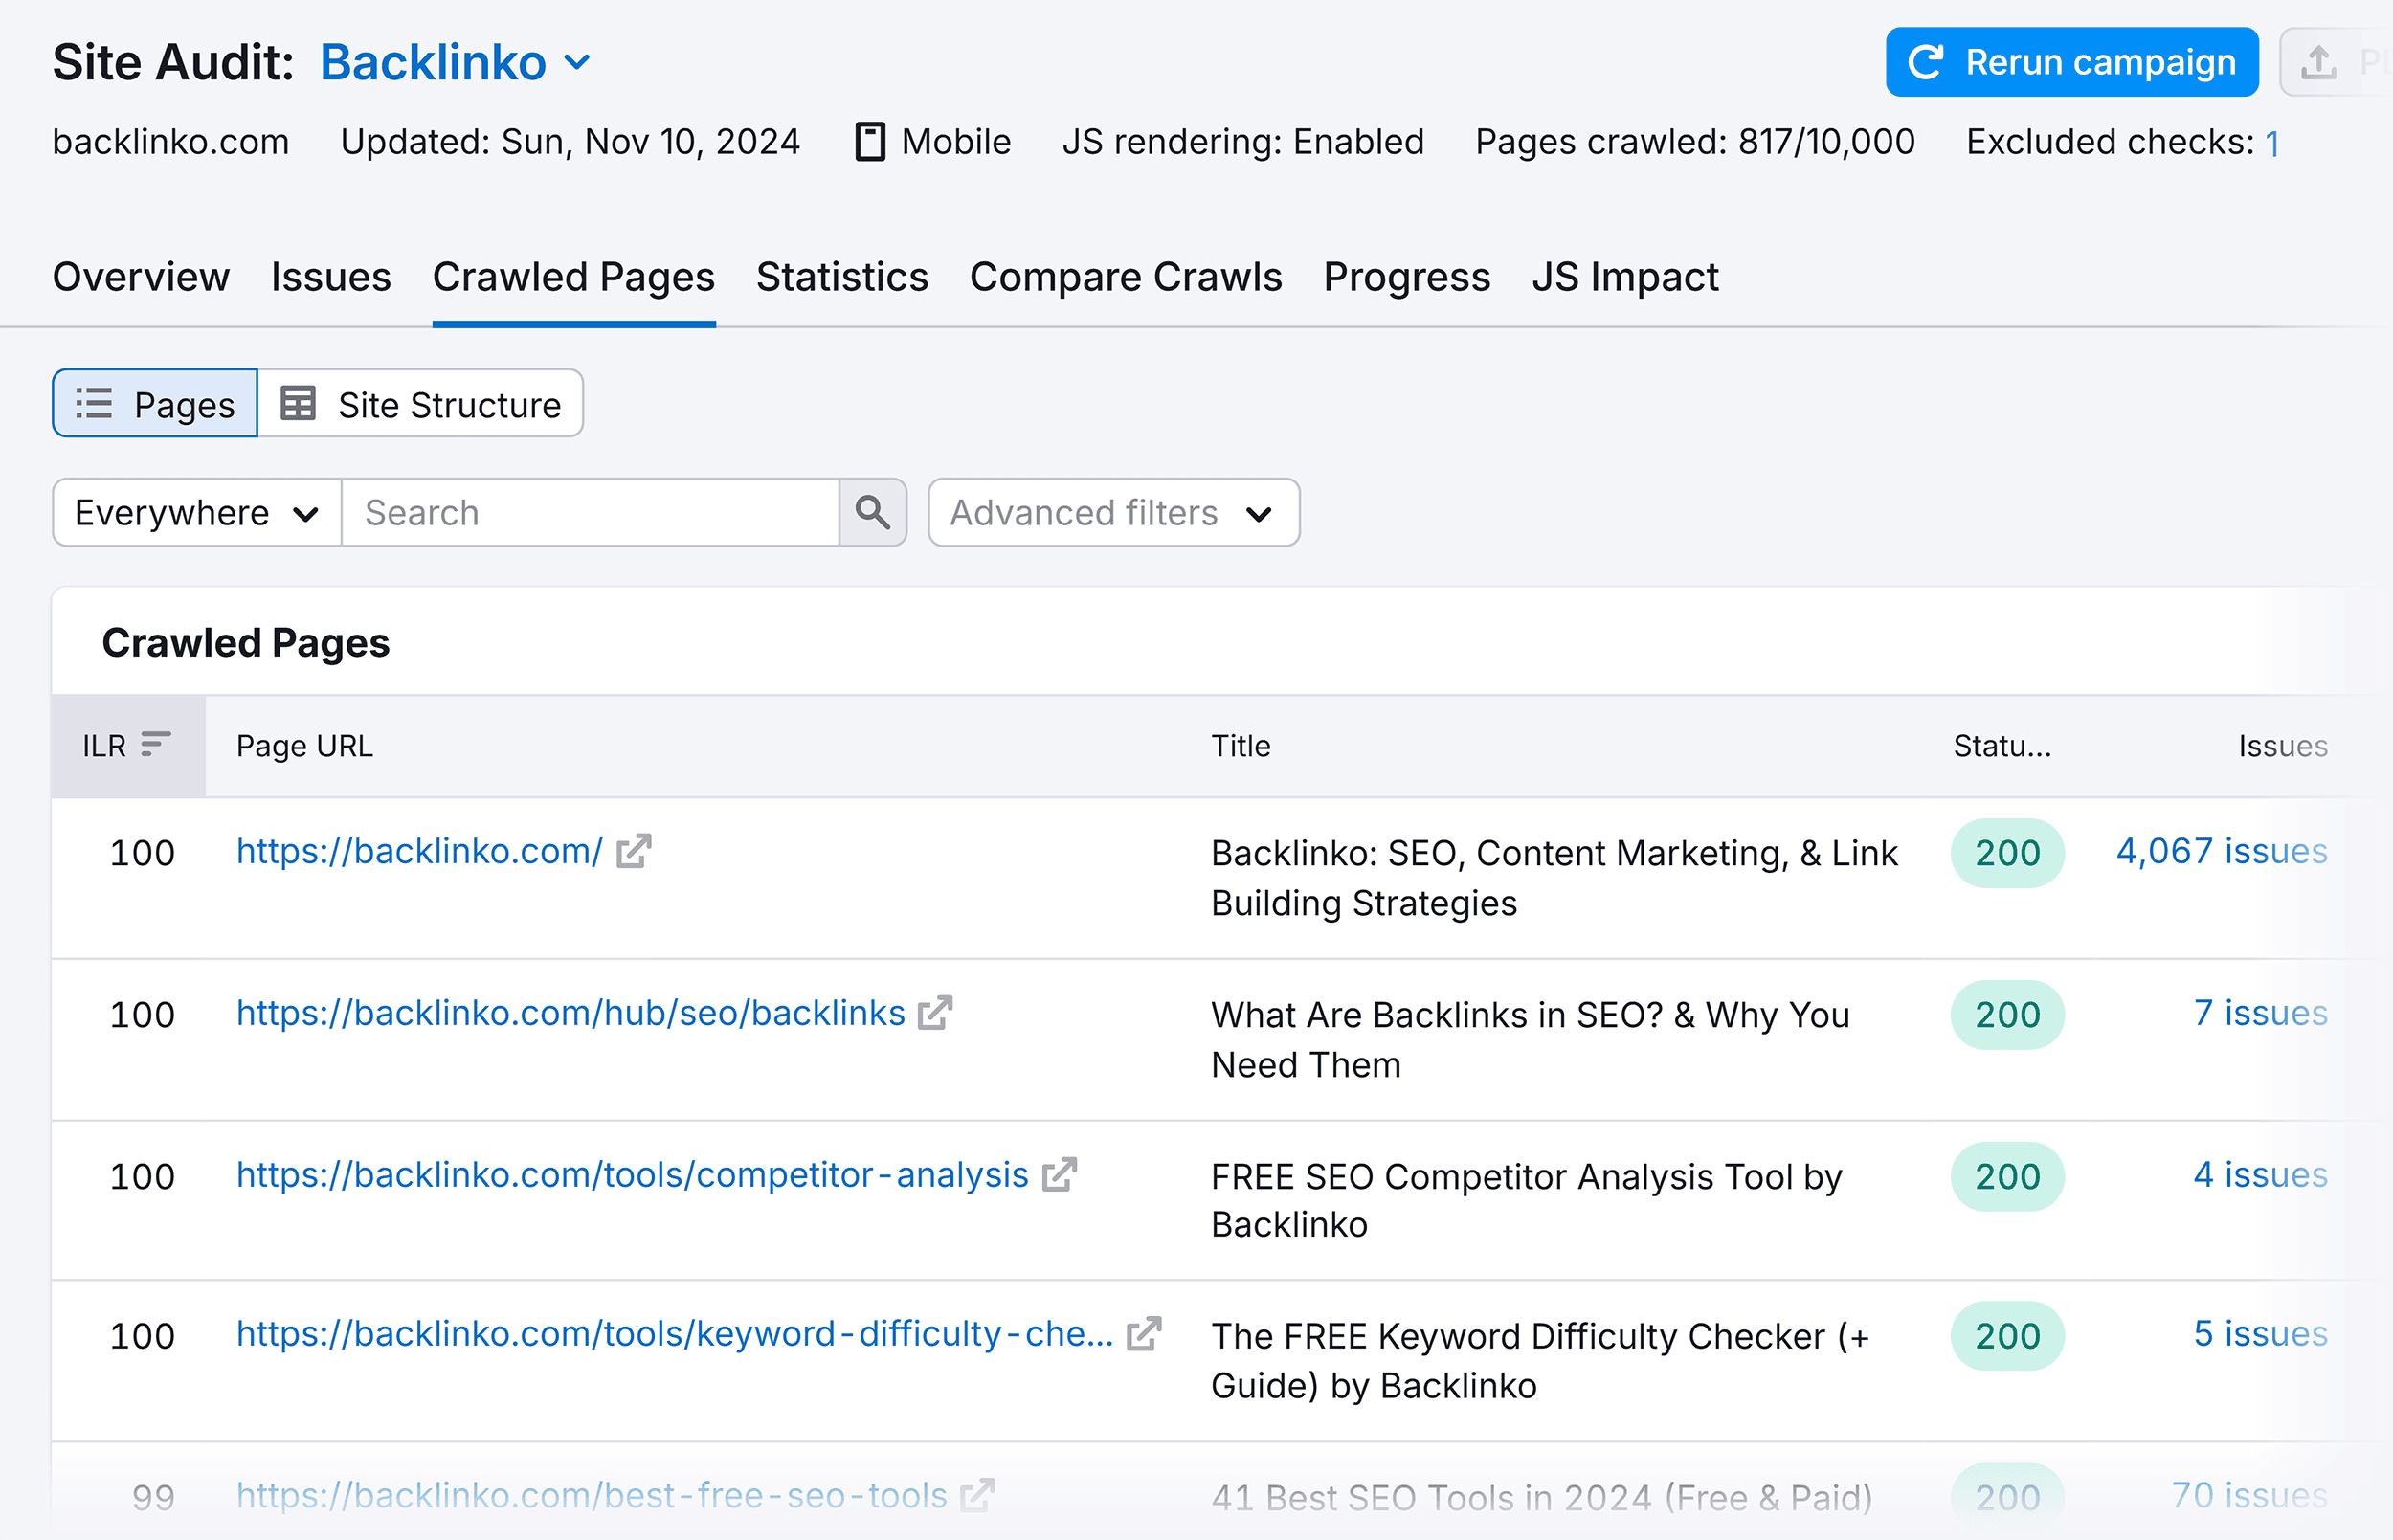Expand the Advanced filters dropdown
Image resolution: width=2393 pixels, height=1540 pixels.
point(1114,512)
